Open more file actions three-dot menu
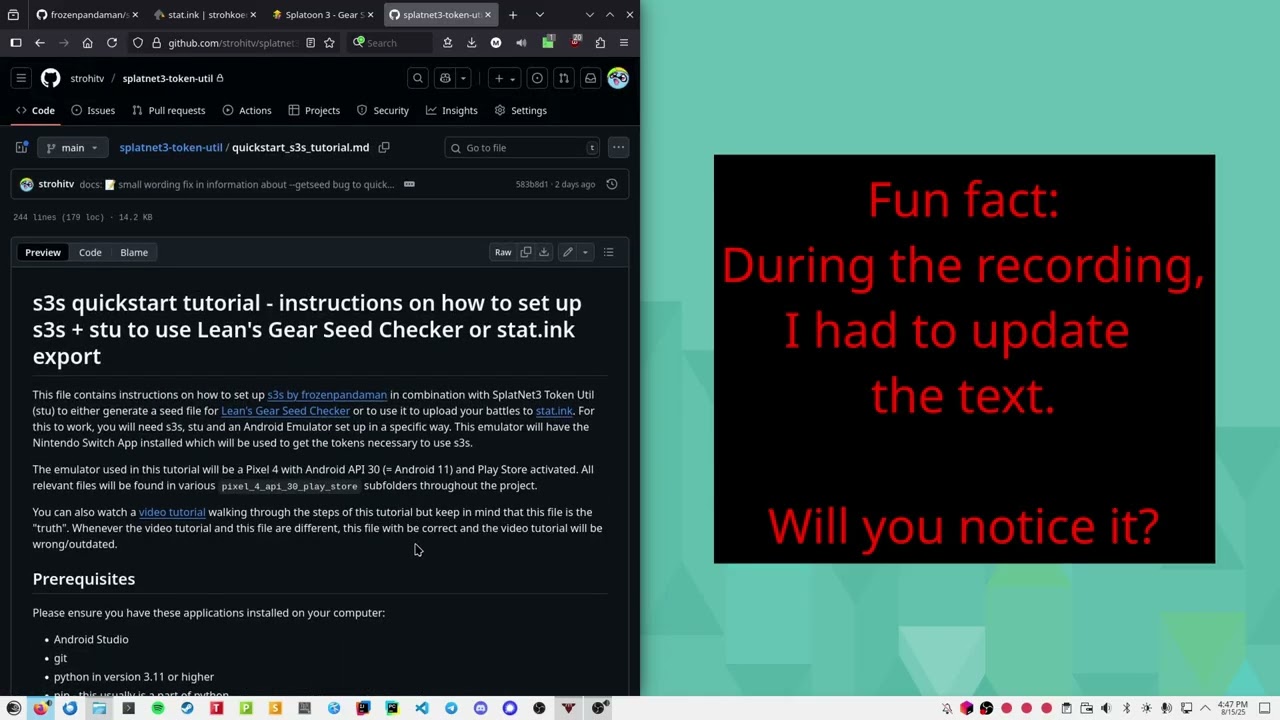The image size is (1280, 720). tap(618, 147)
